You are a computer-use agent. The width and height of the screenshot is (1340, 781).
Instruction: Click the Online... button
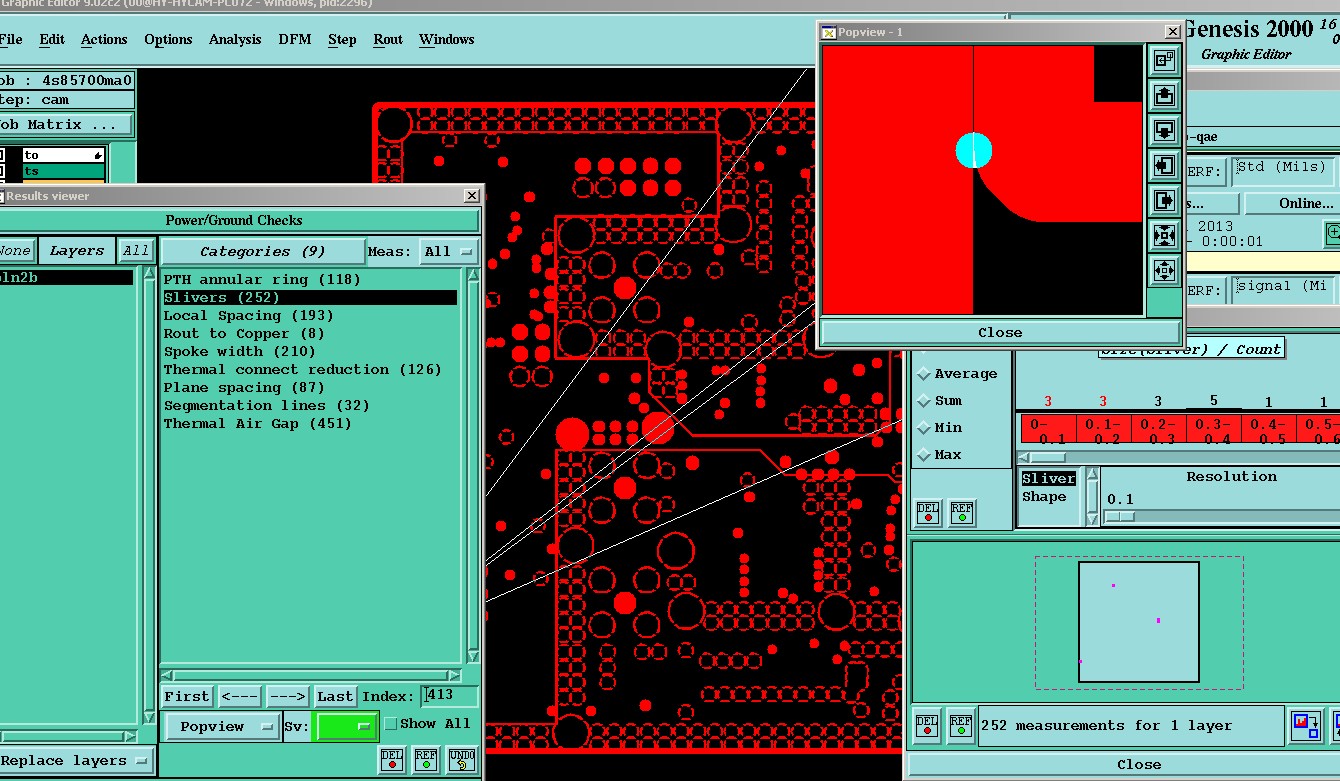[x=1293, y=203]
